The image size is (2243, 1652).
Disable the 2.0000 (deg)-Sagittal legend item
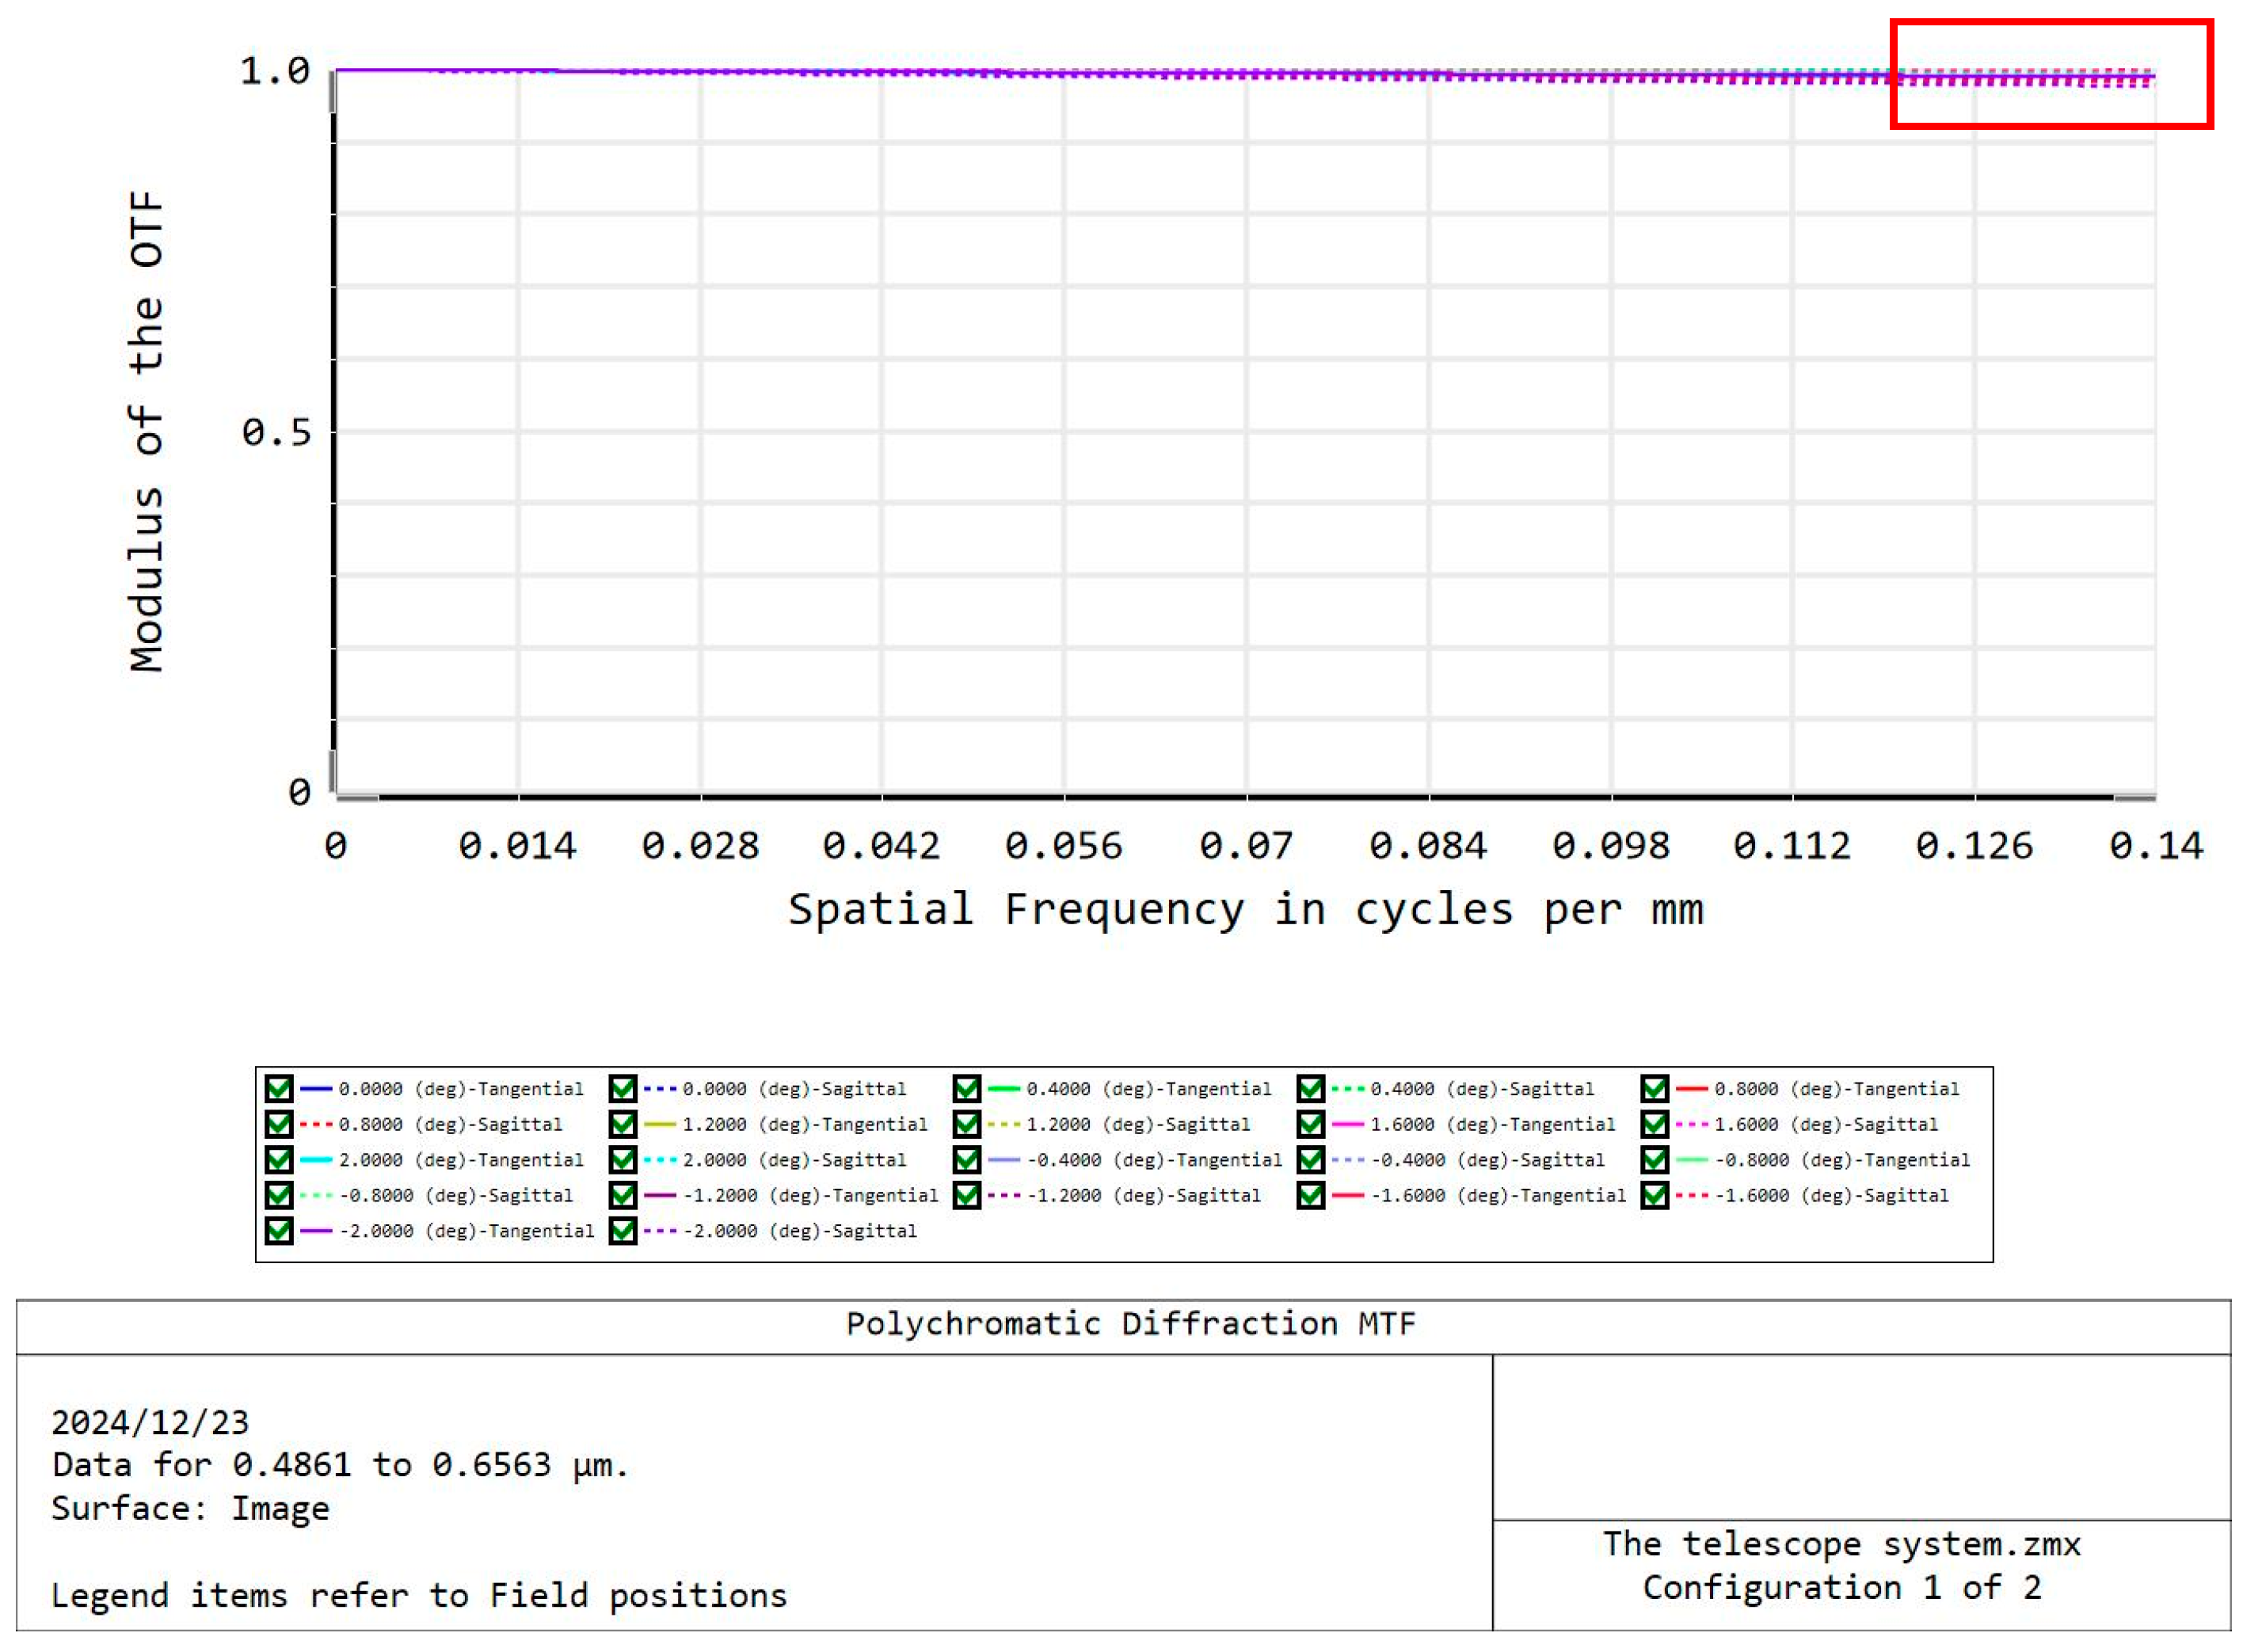(620, 1160)
